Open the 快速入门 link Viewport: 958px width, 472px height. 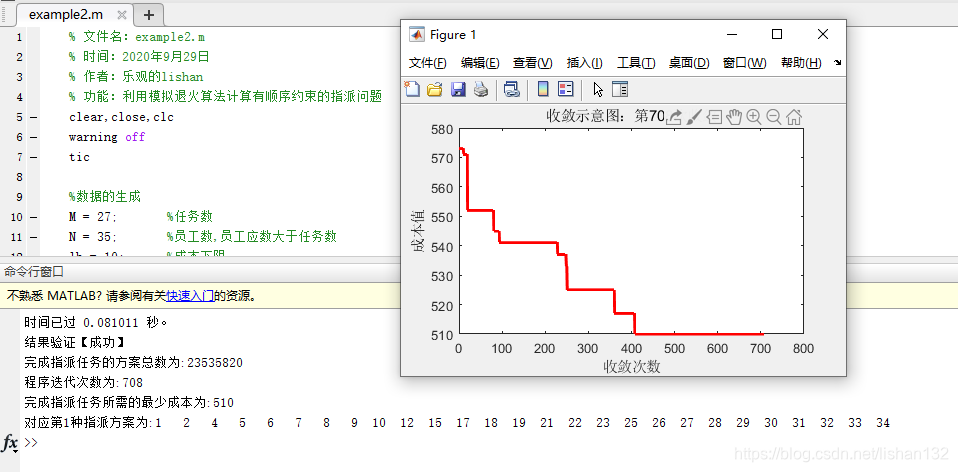(x=190, y=296)
